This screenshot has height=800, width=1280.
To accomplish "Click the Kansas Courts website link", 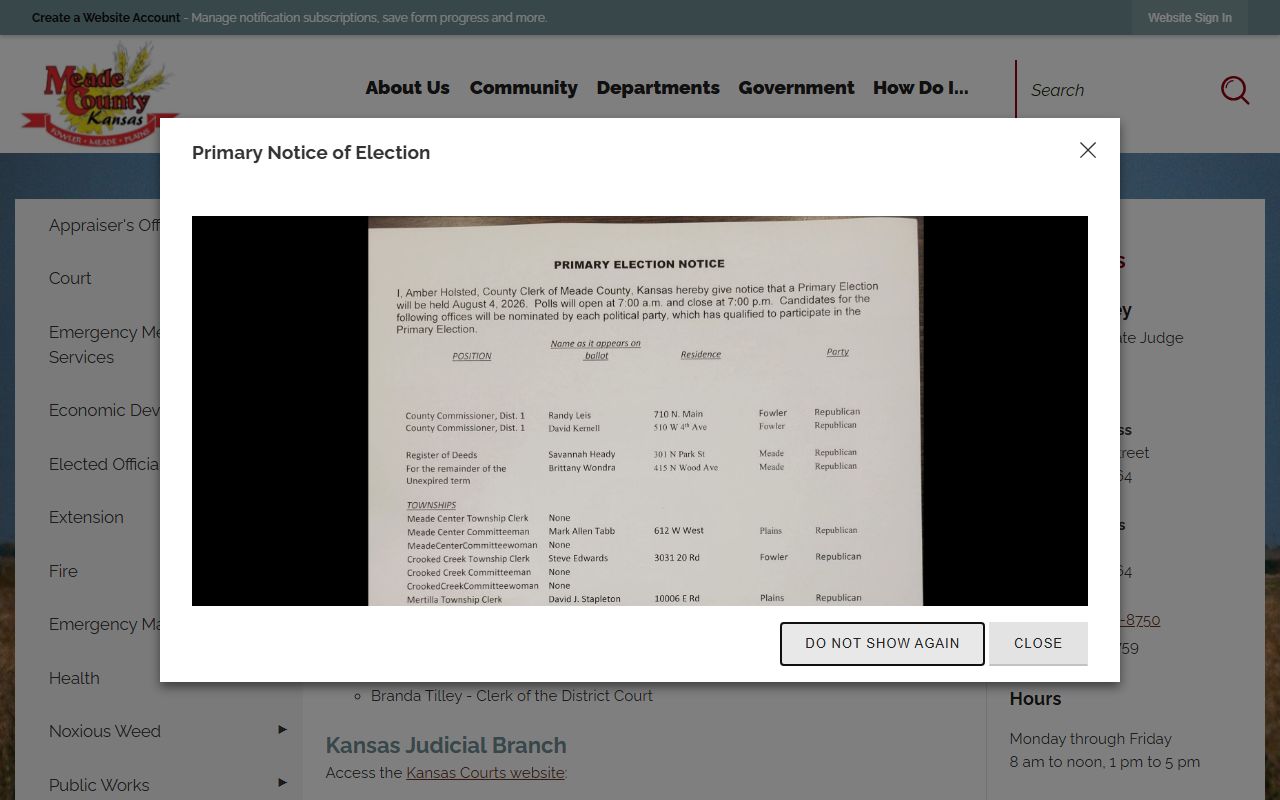I will coord(485,773).
